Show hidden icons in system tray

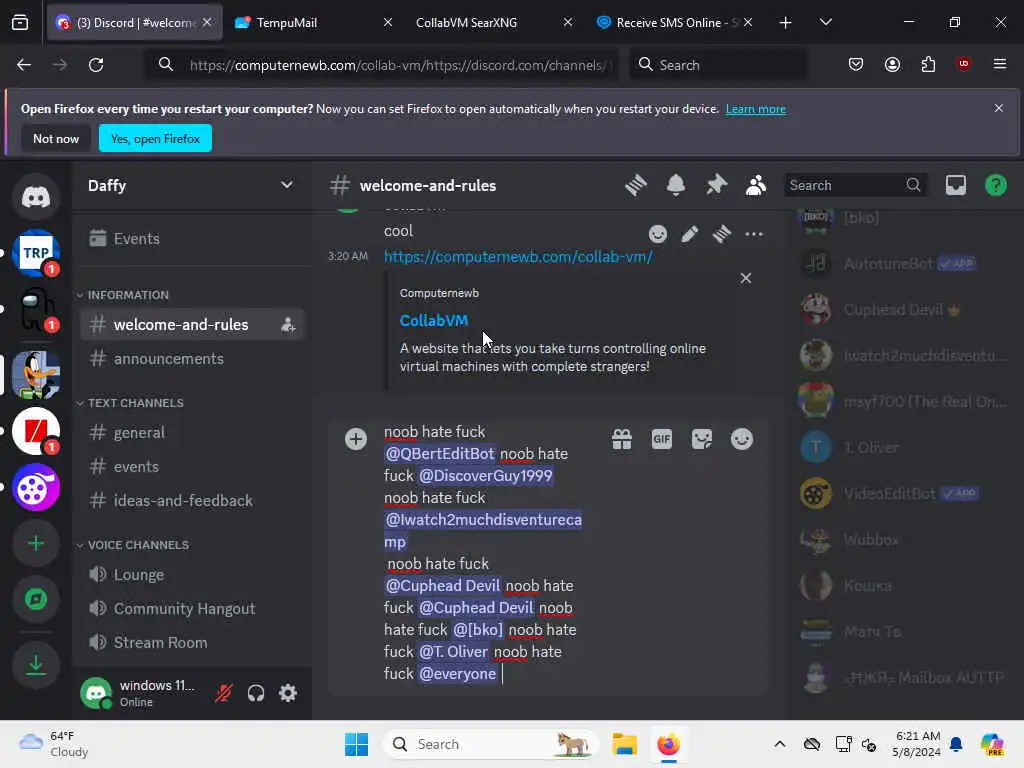click(x=780, y=744)
